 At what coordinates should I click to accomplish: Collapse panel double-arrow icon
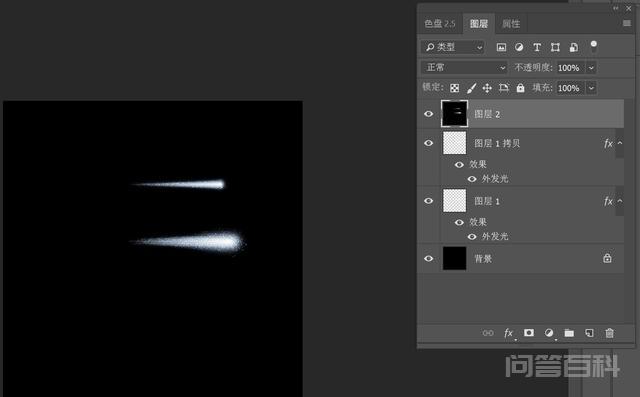coord(616,8)
